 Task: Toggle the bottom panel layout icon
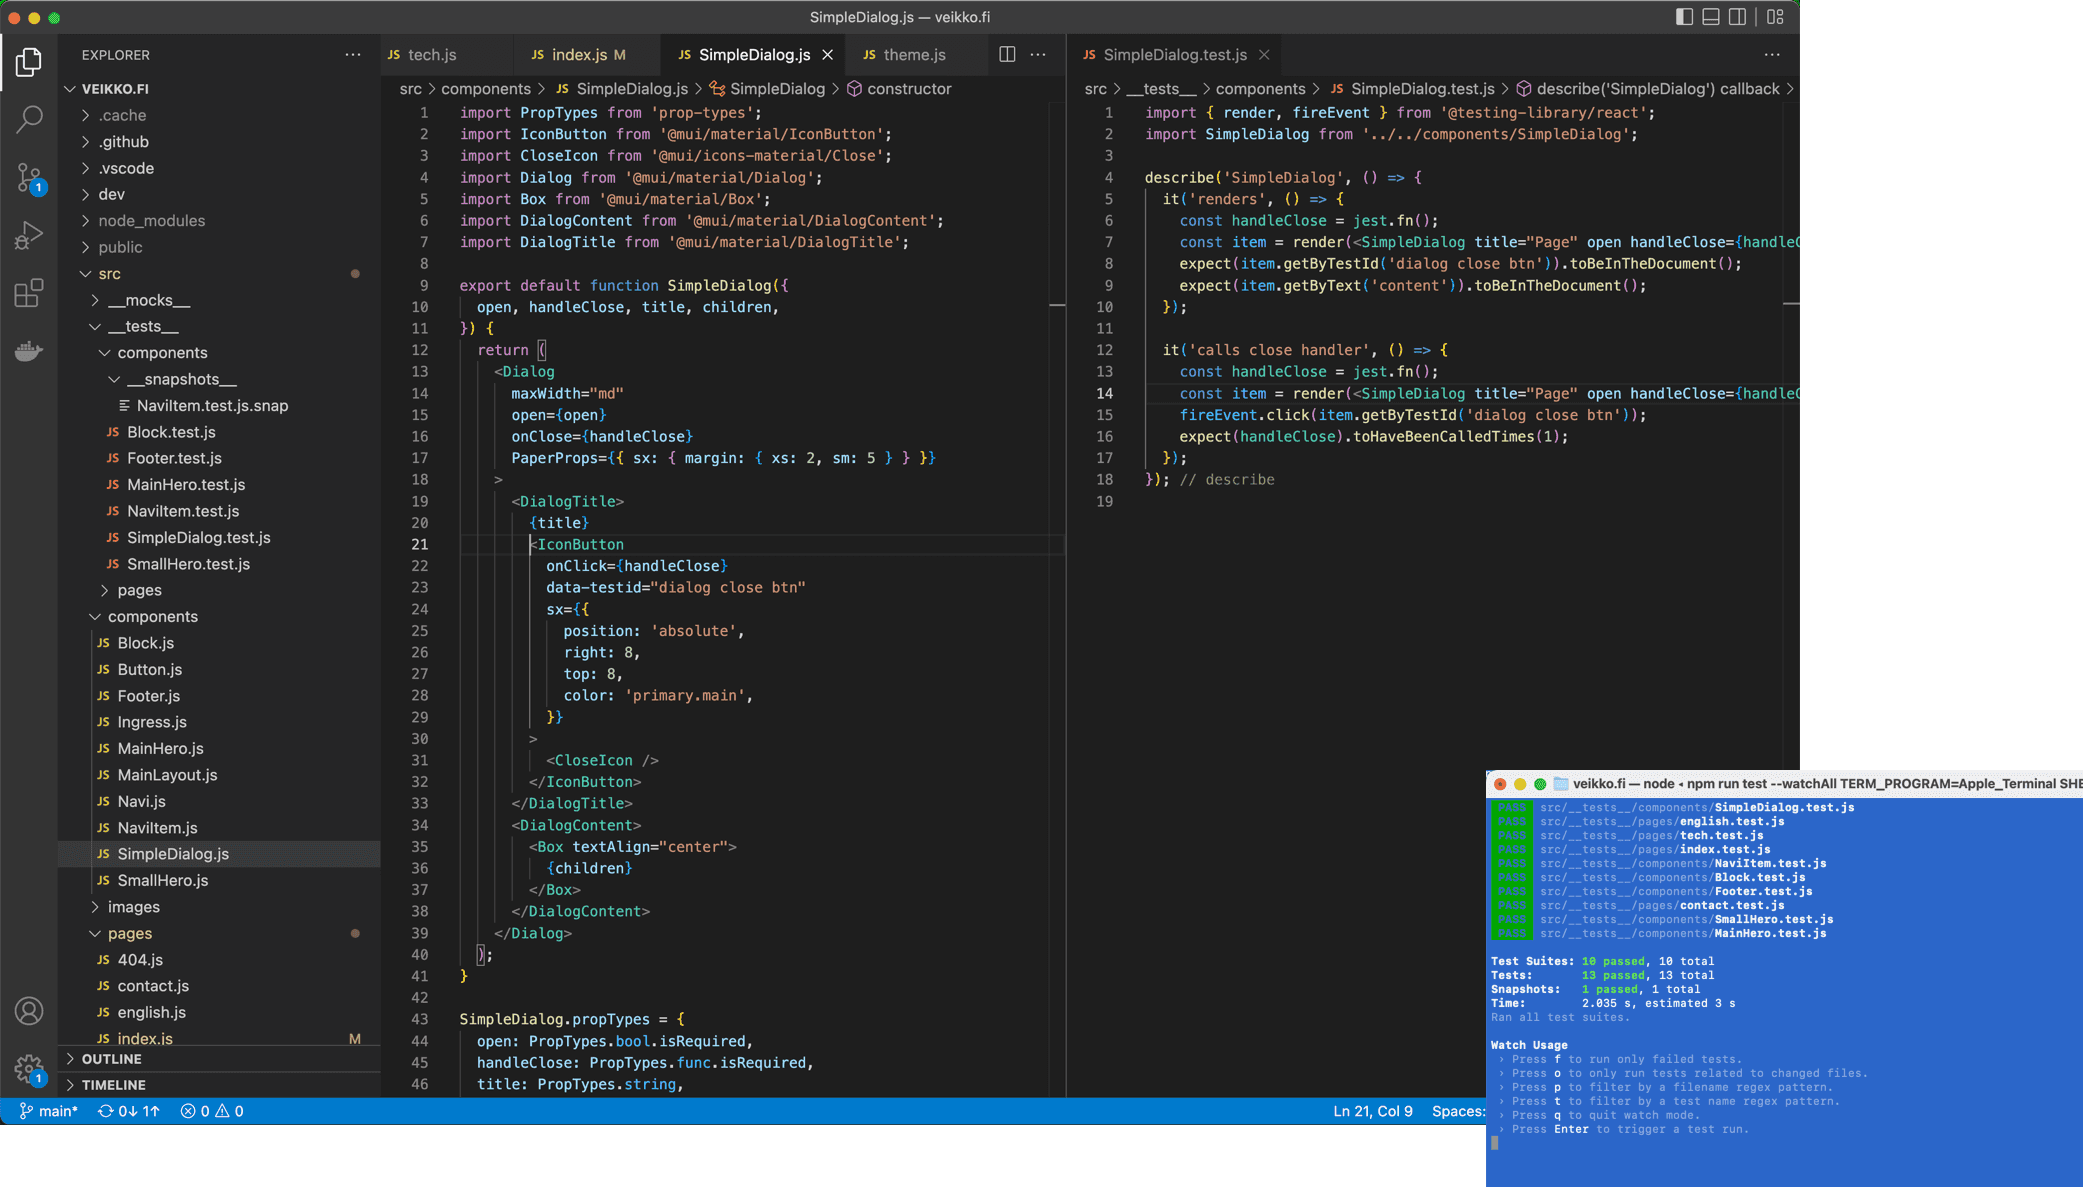click(1711, 17)
